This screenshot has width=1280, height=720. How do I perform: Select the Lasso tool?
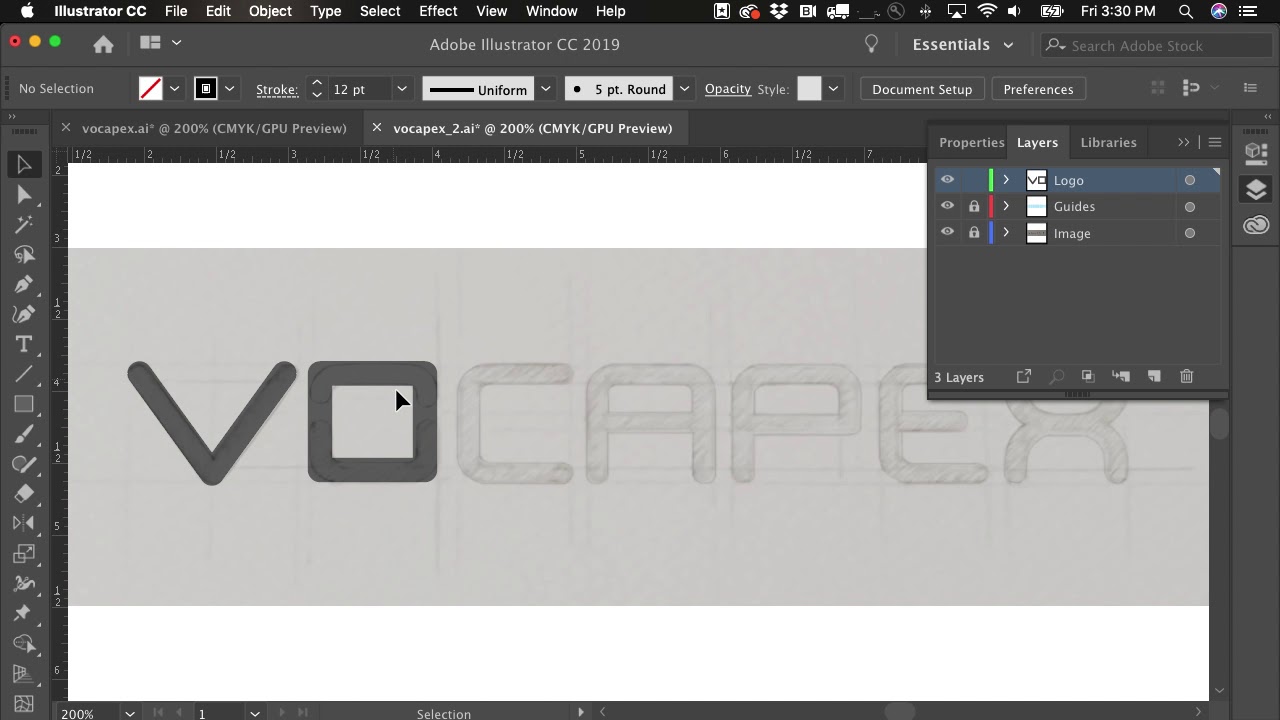(24, 255)
